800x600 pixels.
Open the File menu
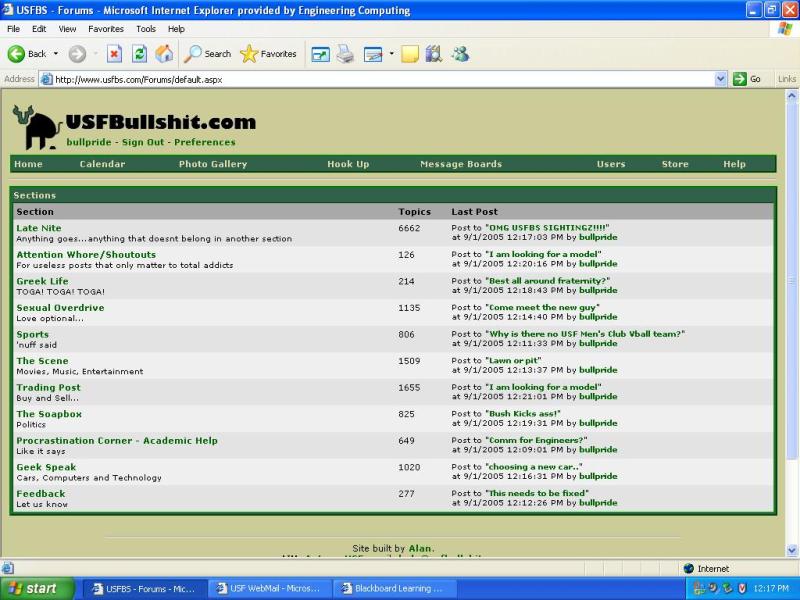pyautogui.click(x=13, y=29)
